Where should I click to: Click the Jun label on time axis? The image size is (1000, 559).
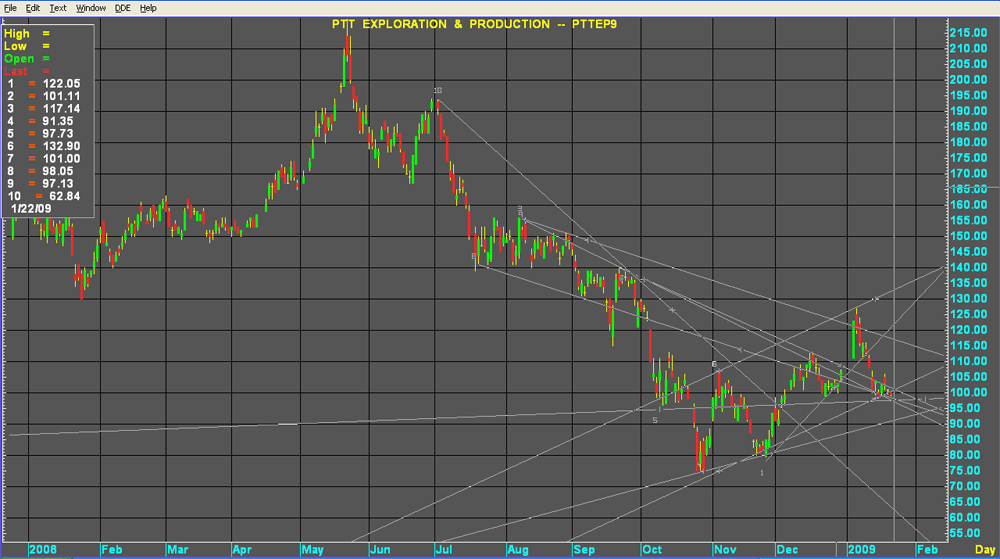point(380,549)
